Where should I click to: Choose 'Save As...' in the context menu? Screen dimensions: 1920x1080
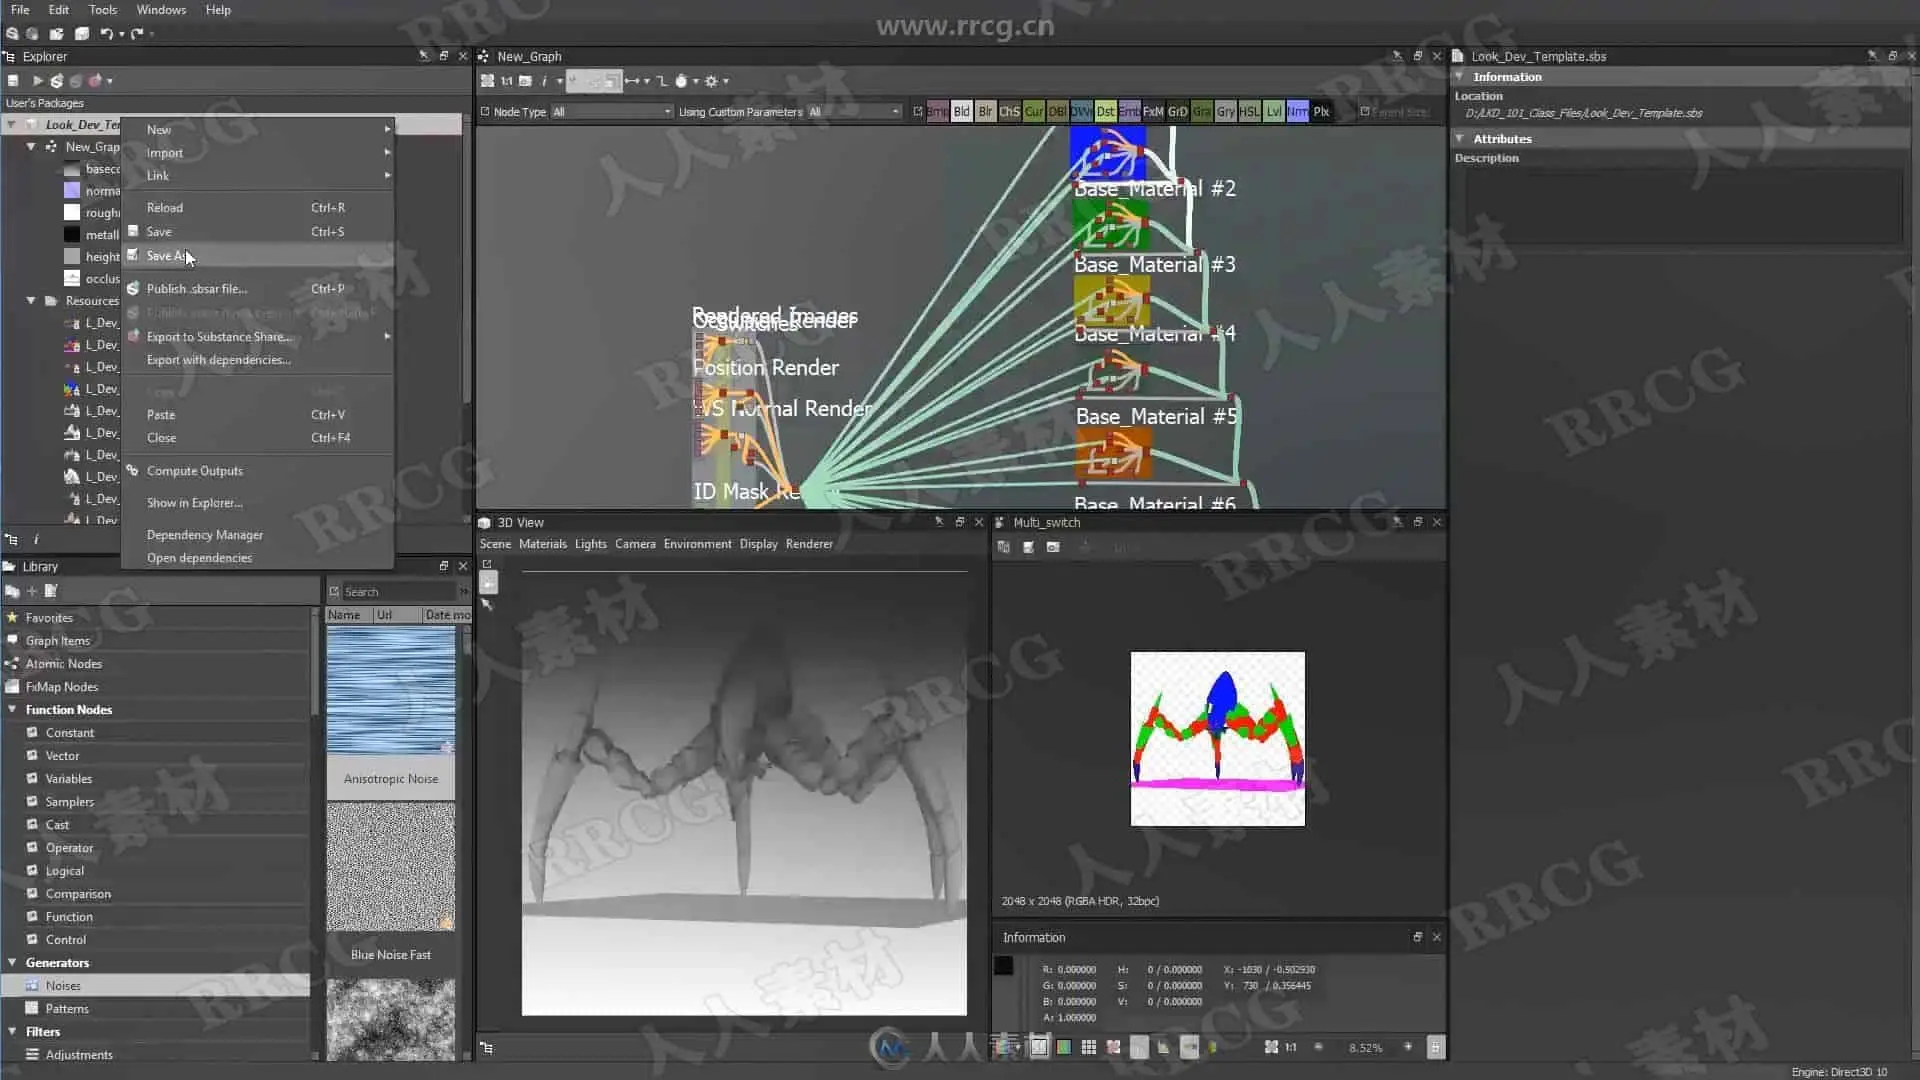point(166,256)
